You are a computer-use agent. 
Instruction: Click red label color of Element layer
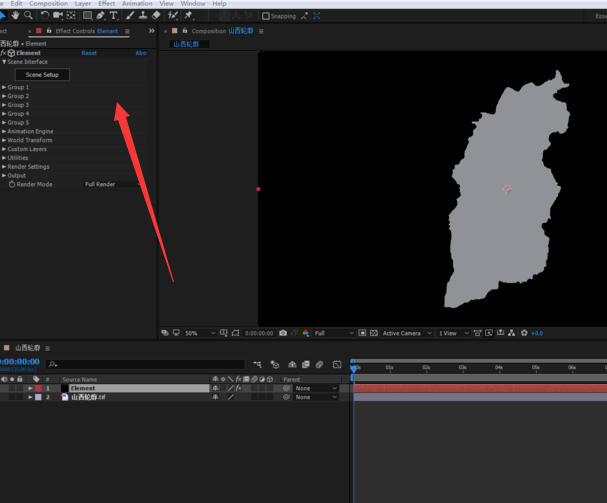click(x=38, y=388)
